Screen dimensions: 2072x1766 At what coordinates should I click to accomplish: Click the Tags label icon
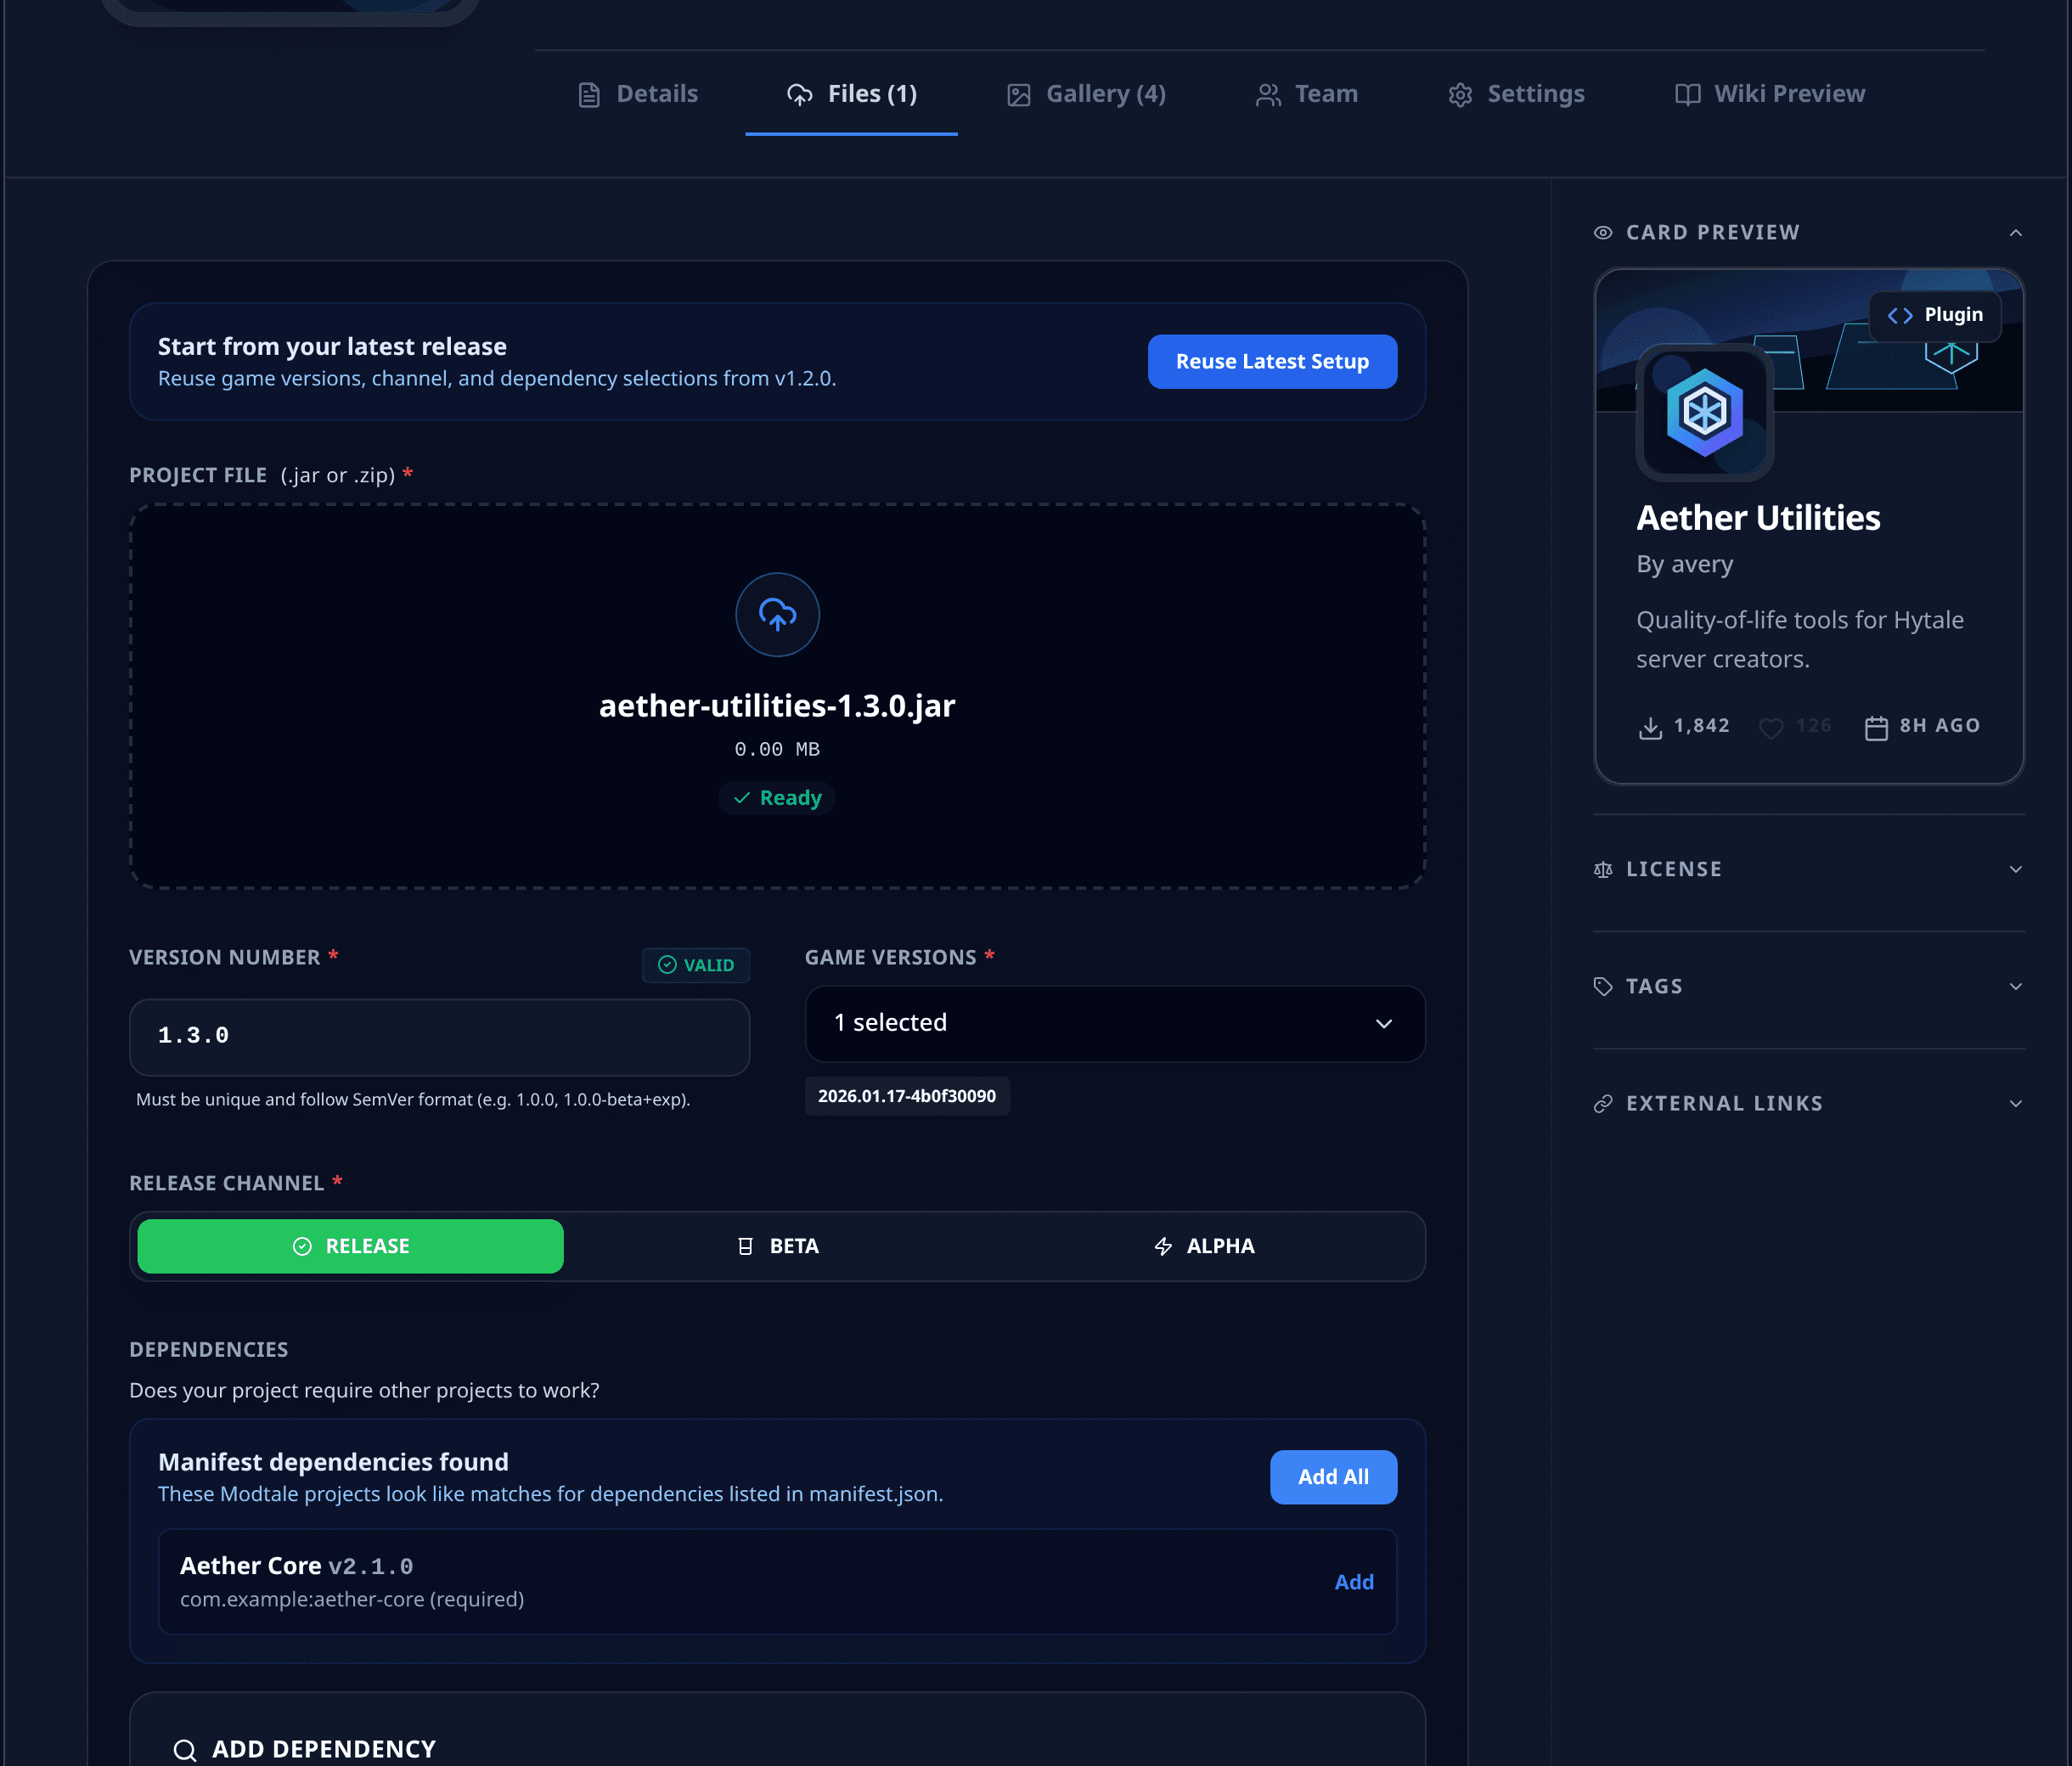click(x=1603, y=987)
